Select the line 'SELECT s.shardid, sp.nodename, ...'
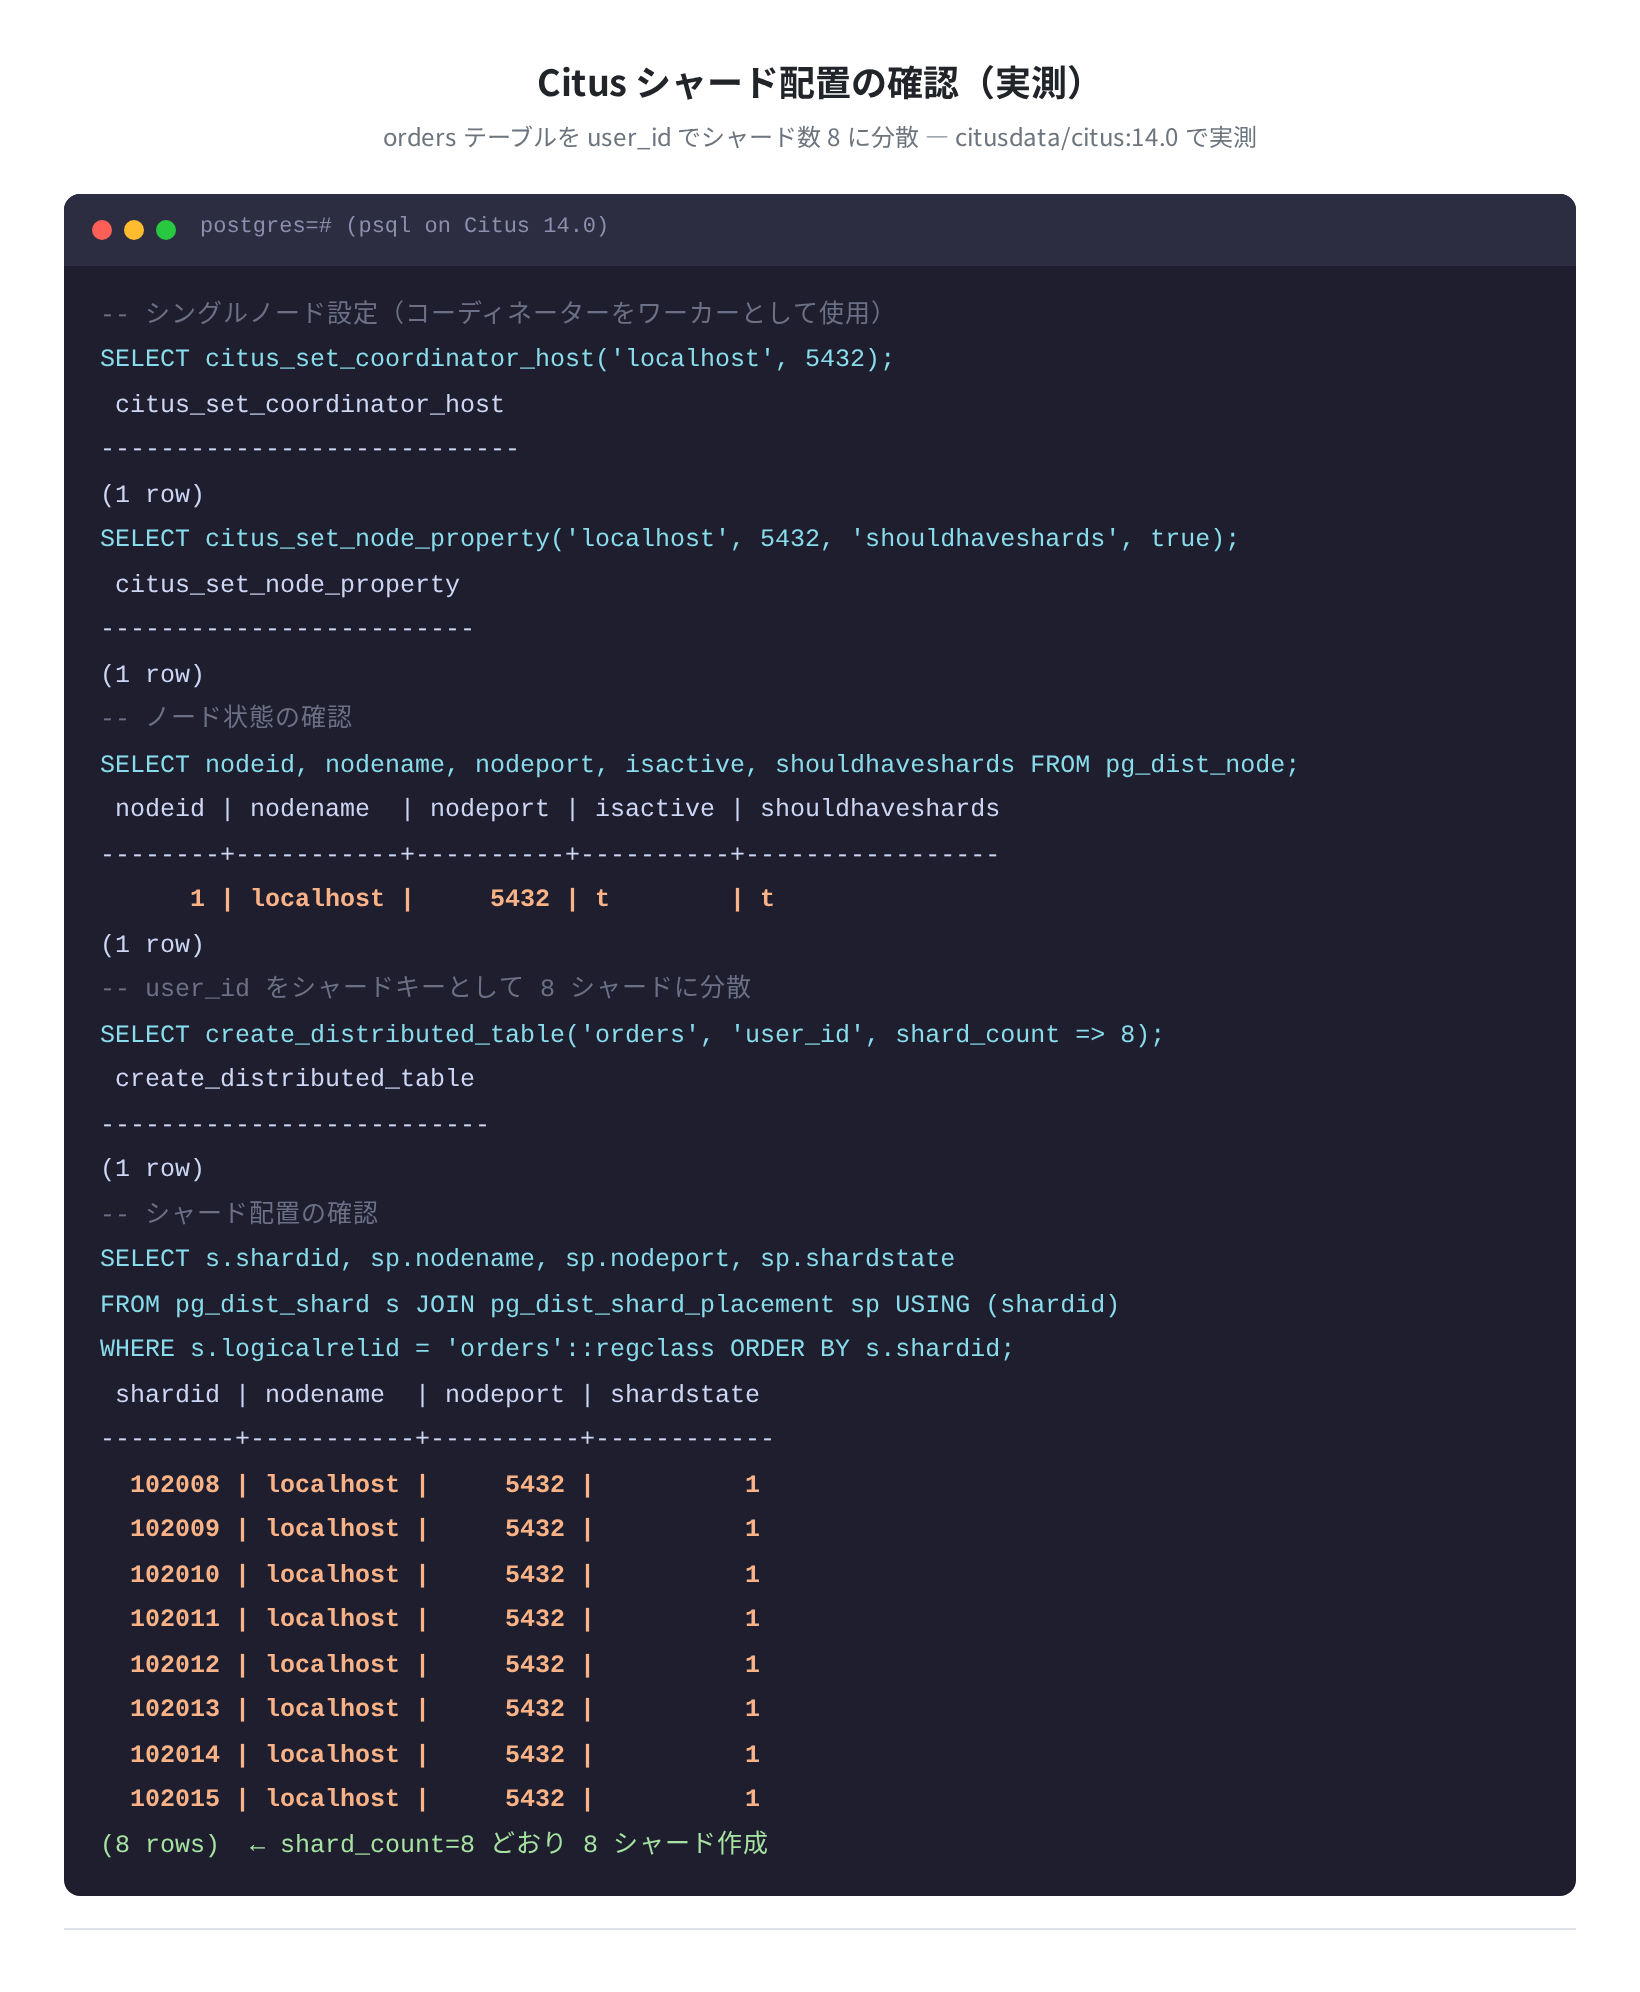 527,1259
